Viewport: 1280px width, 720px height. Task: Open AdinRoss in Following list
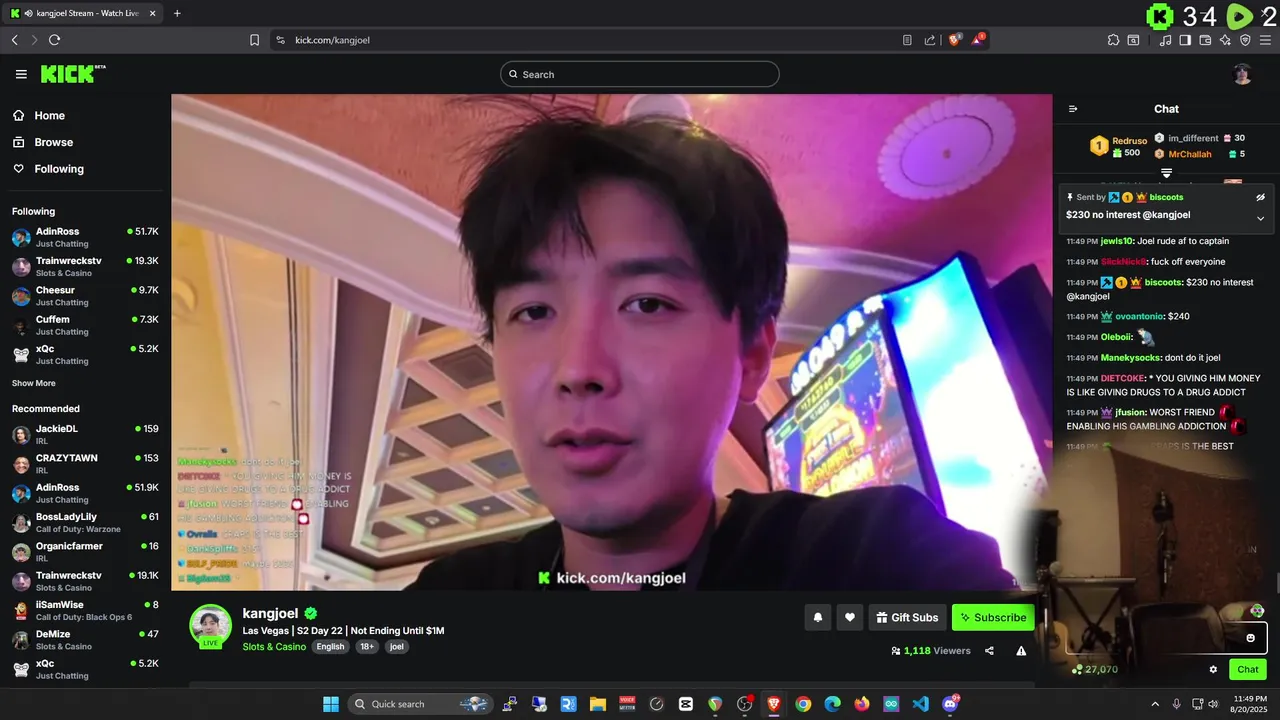85,237
